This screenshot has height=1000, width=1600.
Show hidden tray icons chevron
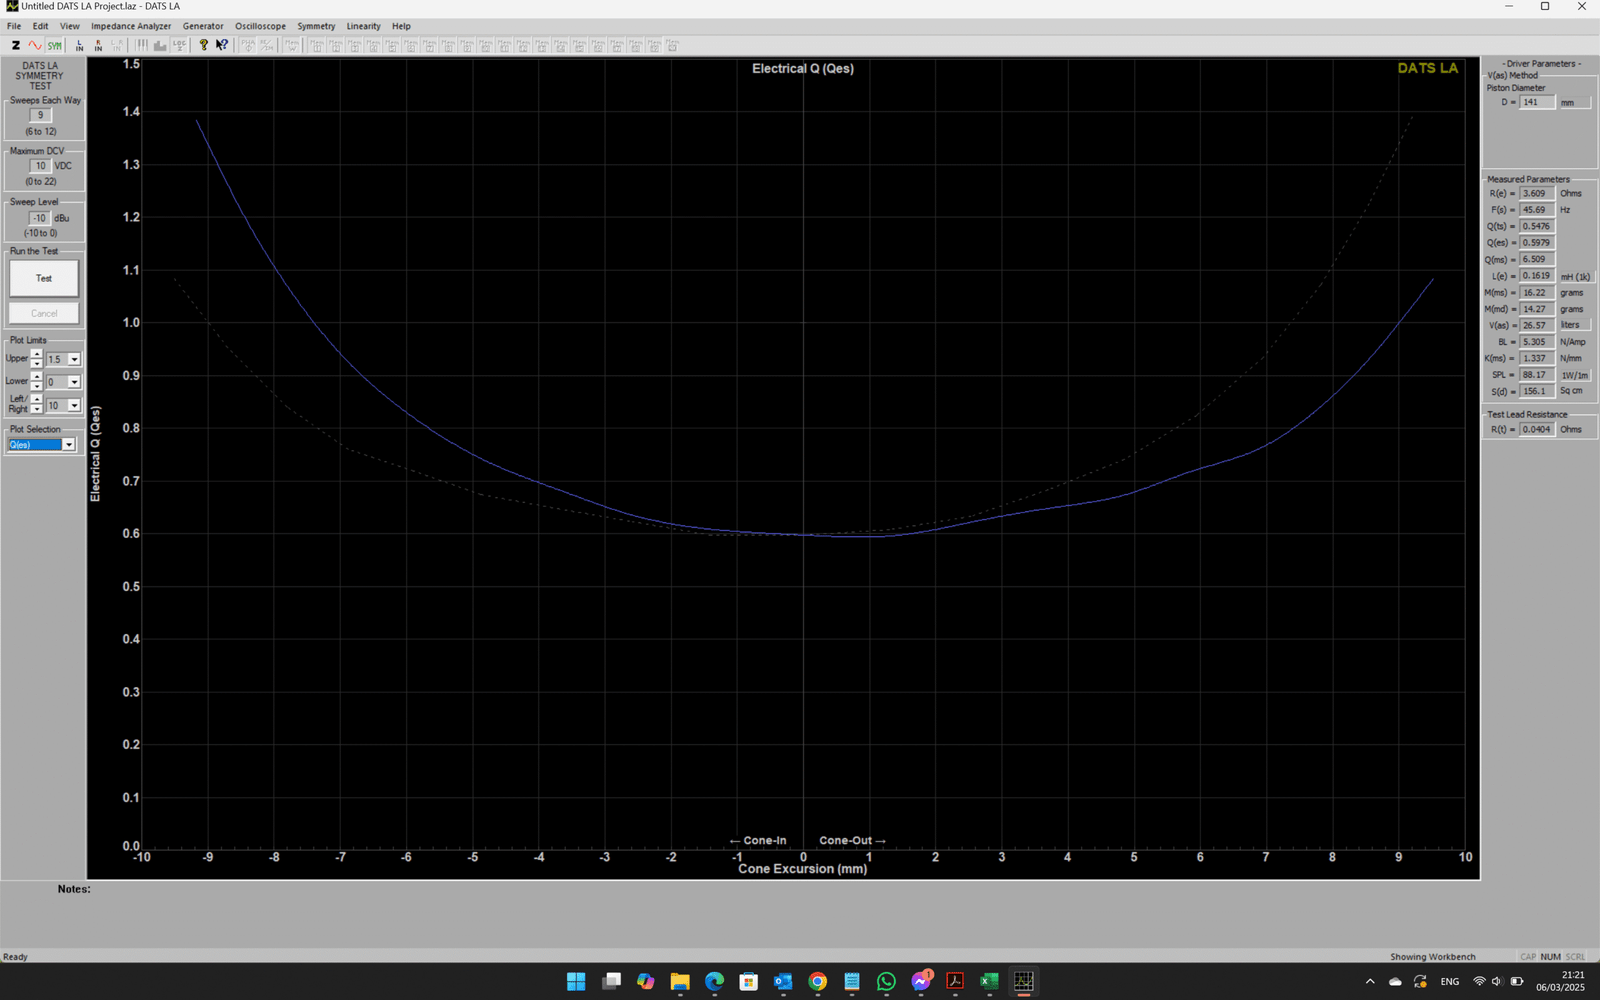pos(1370,981)
